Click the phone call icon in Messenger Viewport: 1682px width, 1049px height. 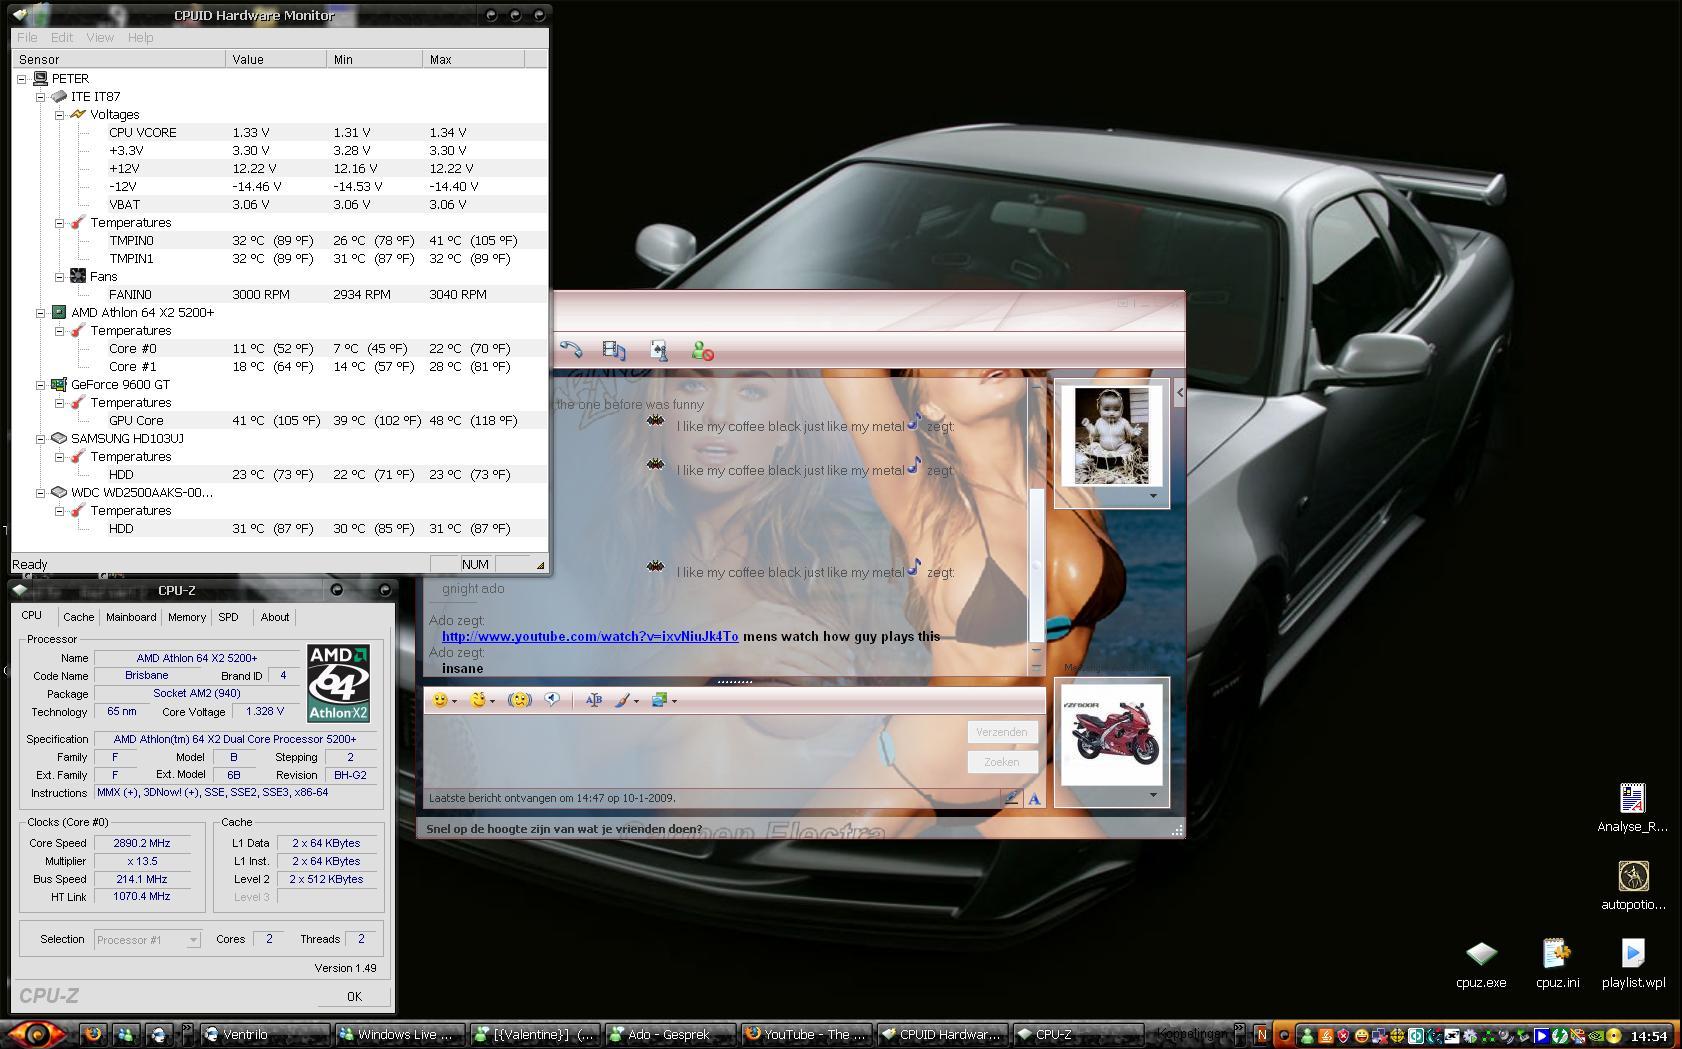(x=571, y=350)
